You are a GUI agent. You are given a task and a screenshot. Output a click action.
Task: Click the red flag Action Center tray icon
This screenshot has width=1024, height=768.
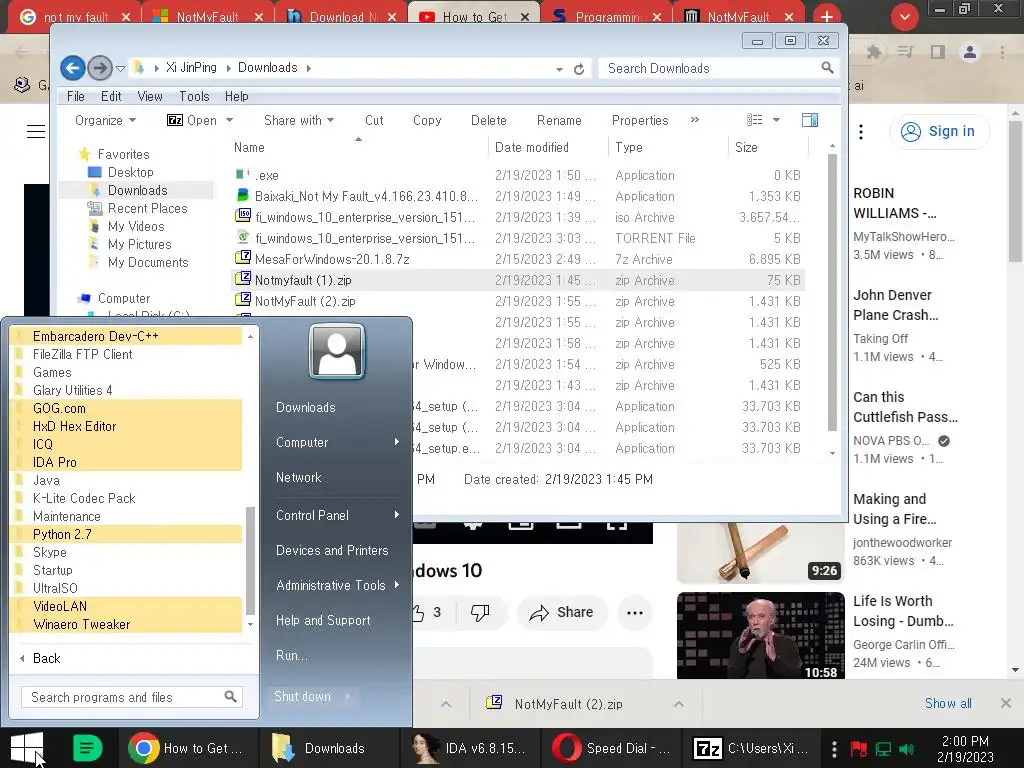click(858, 748)
